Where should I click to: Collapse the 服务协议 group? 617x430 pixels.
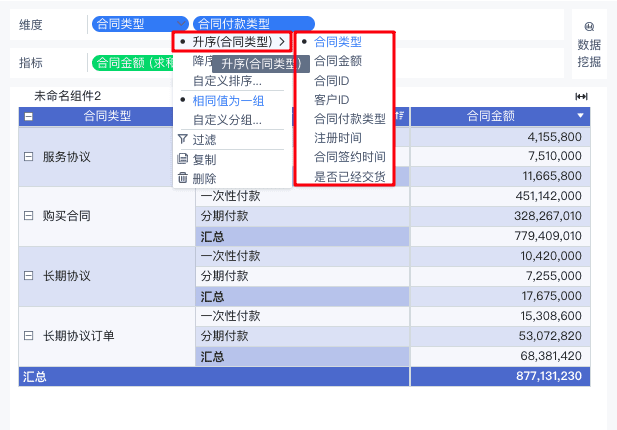point(28,157)
